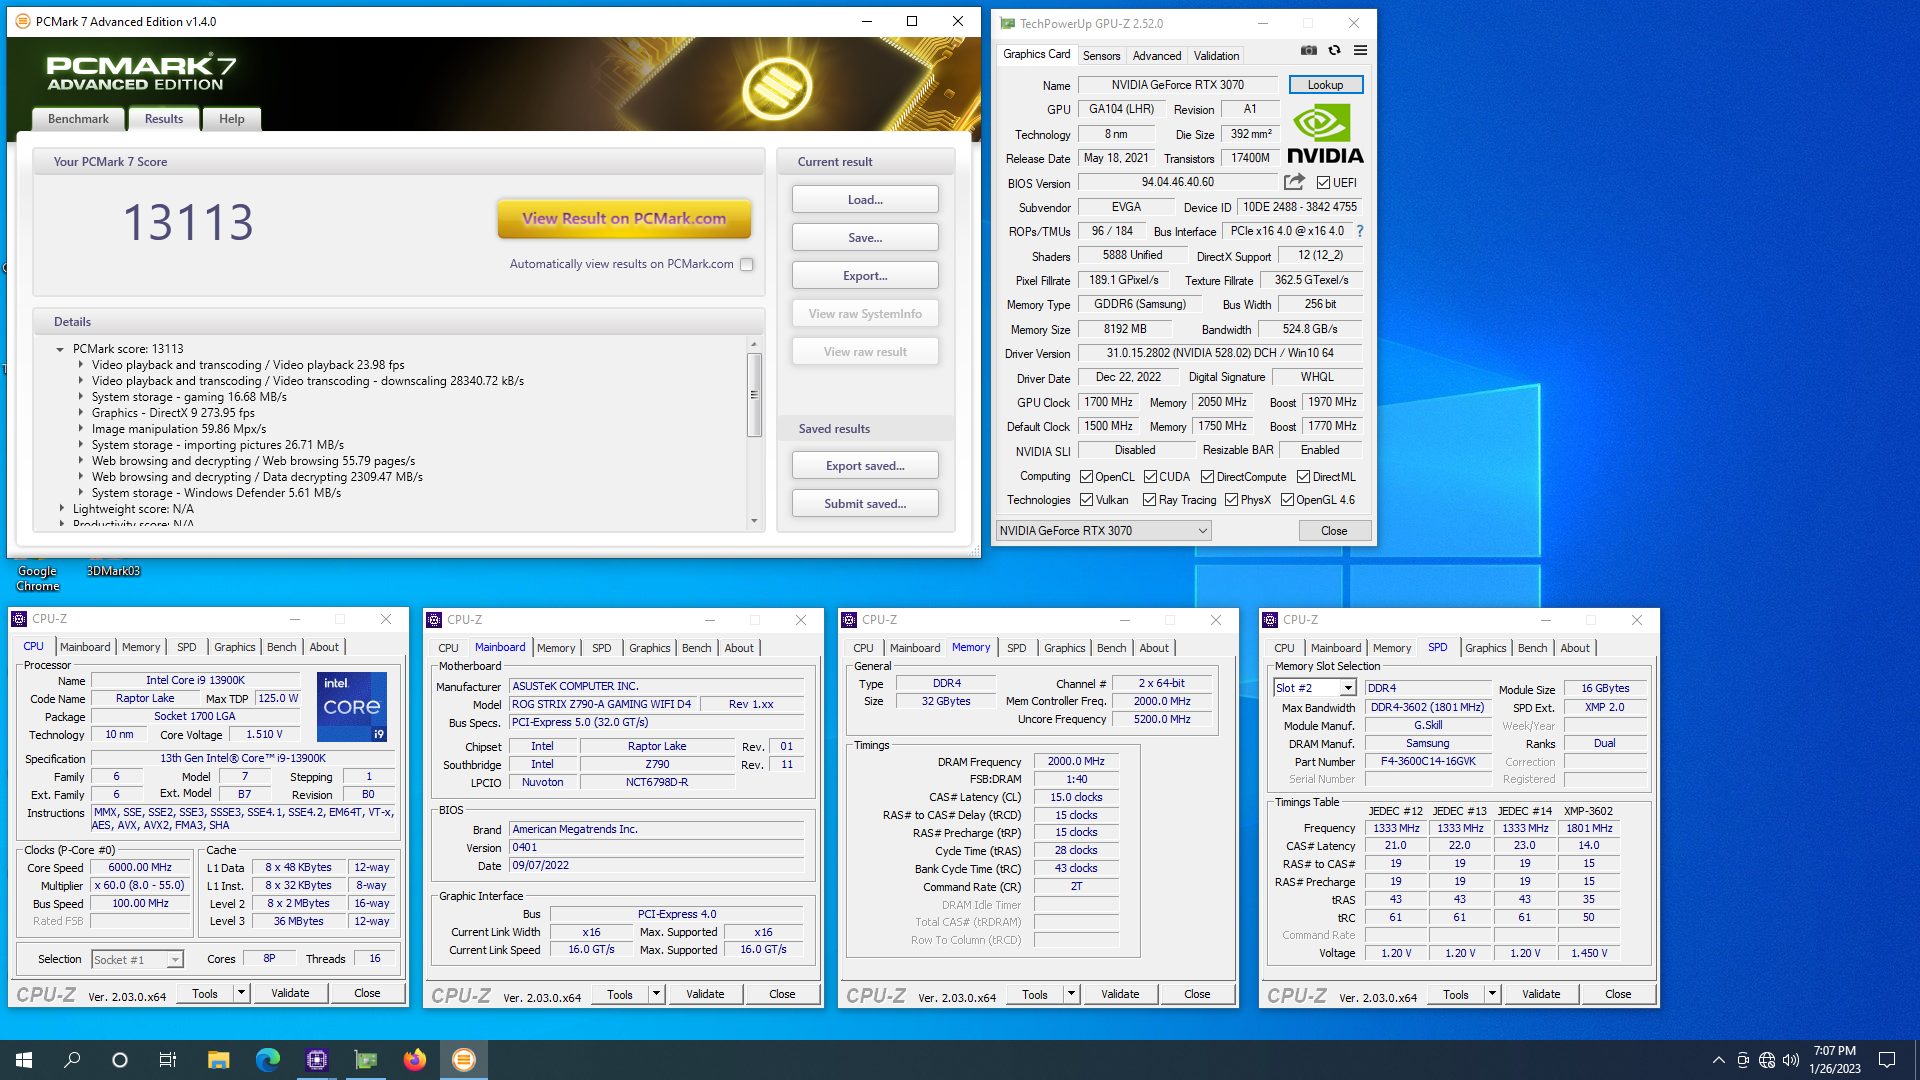This screenshot has height=1080, width=1920.
Task: Collapse the PCMark score: 13113 tree node
Action: (60, 349)
